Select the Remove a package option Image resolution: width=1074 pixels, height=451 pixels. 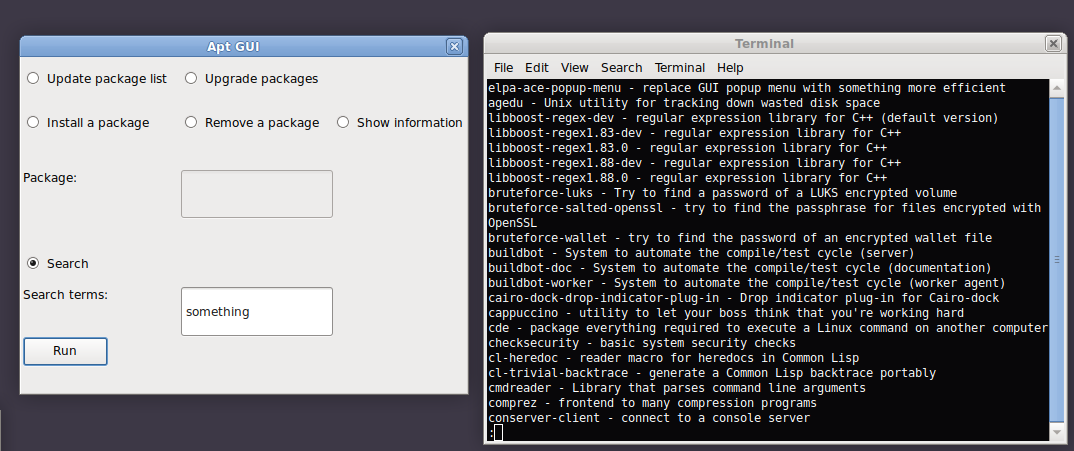pos(191,122)
